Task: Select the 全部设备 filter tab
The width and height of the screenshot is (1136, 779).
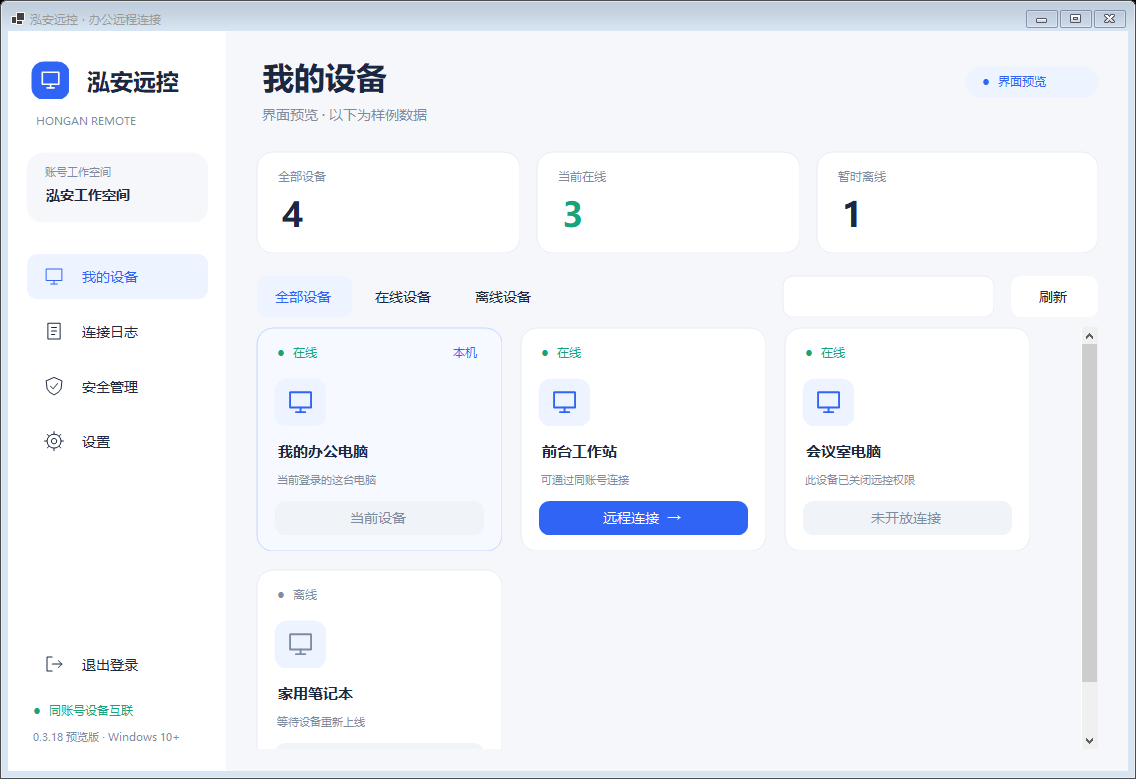Action: click(304, 296)
